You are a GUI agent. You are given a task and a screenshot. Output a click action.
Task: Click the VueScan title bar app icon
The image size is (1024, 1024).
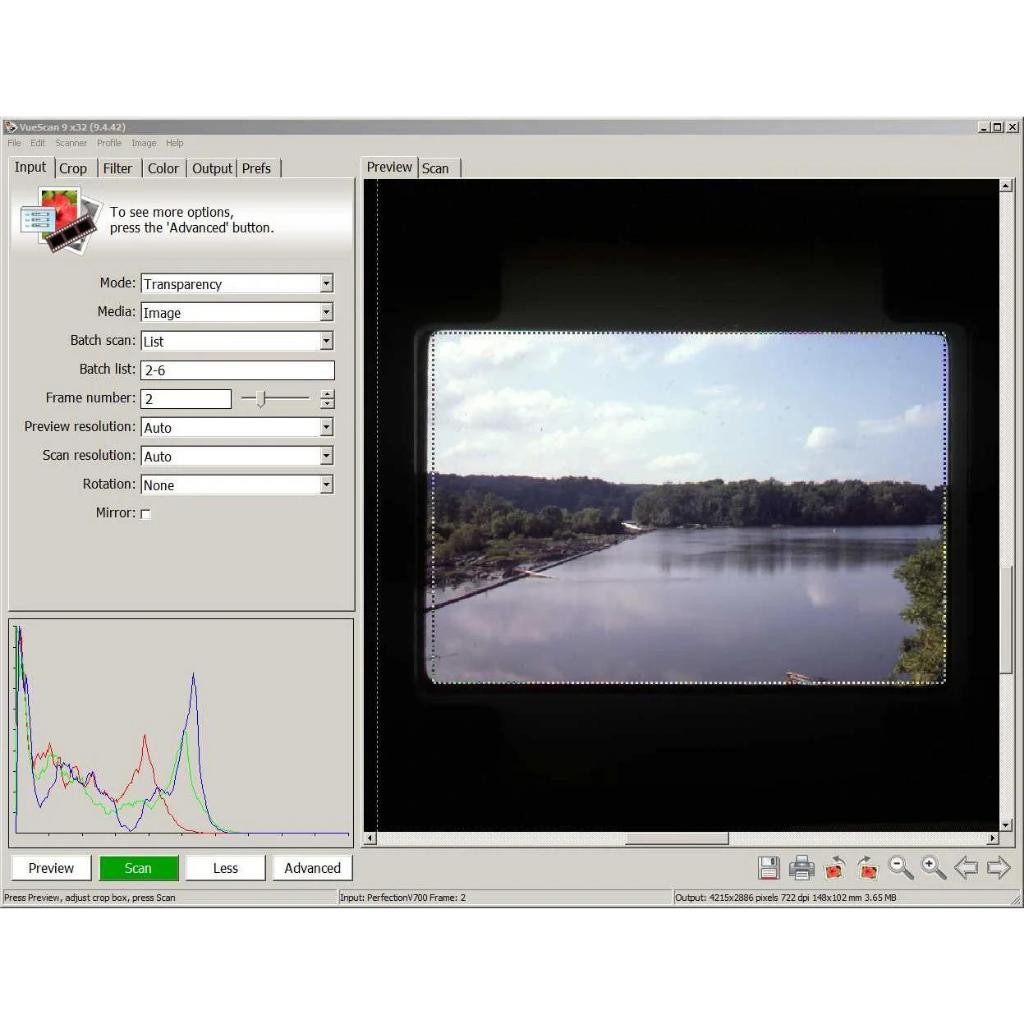10,127
